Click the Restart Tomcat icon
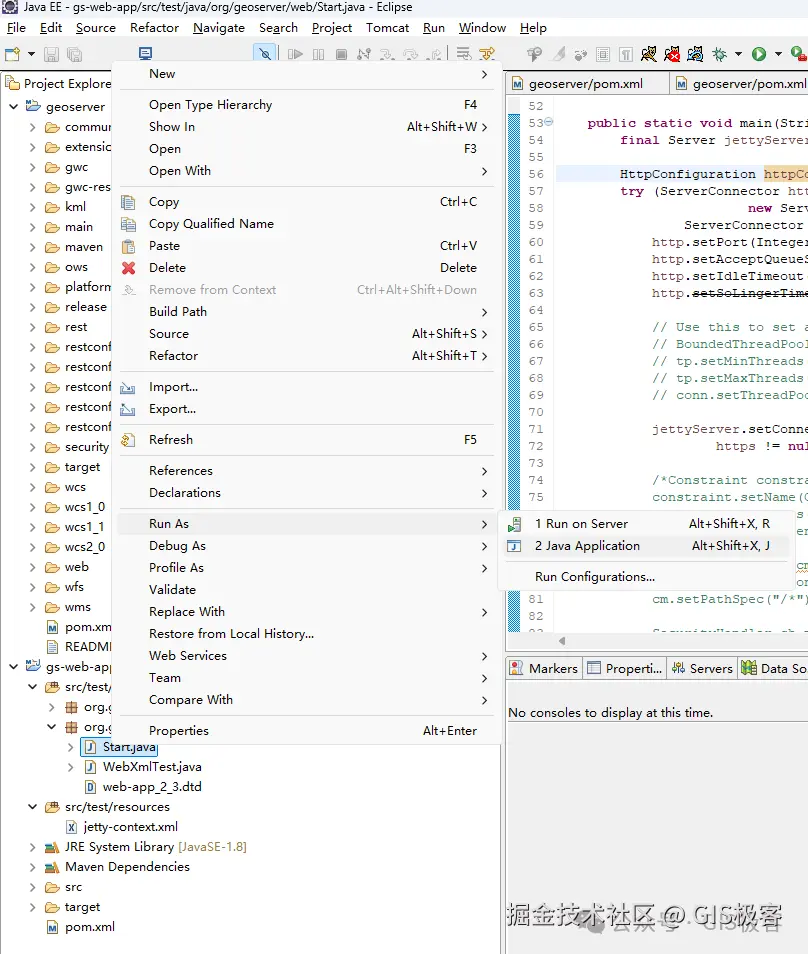The image size is (808, 954). pyautogui.click(x=695, y=54)
